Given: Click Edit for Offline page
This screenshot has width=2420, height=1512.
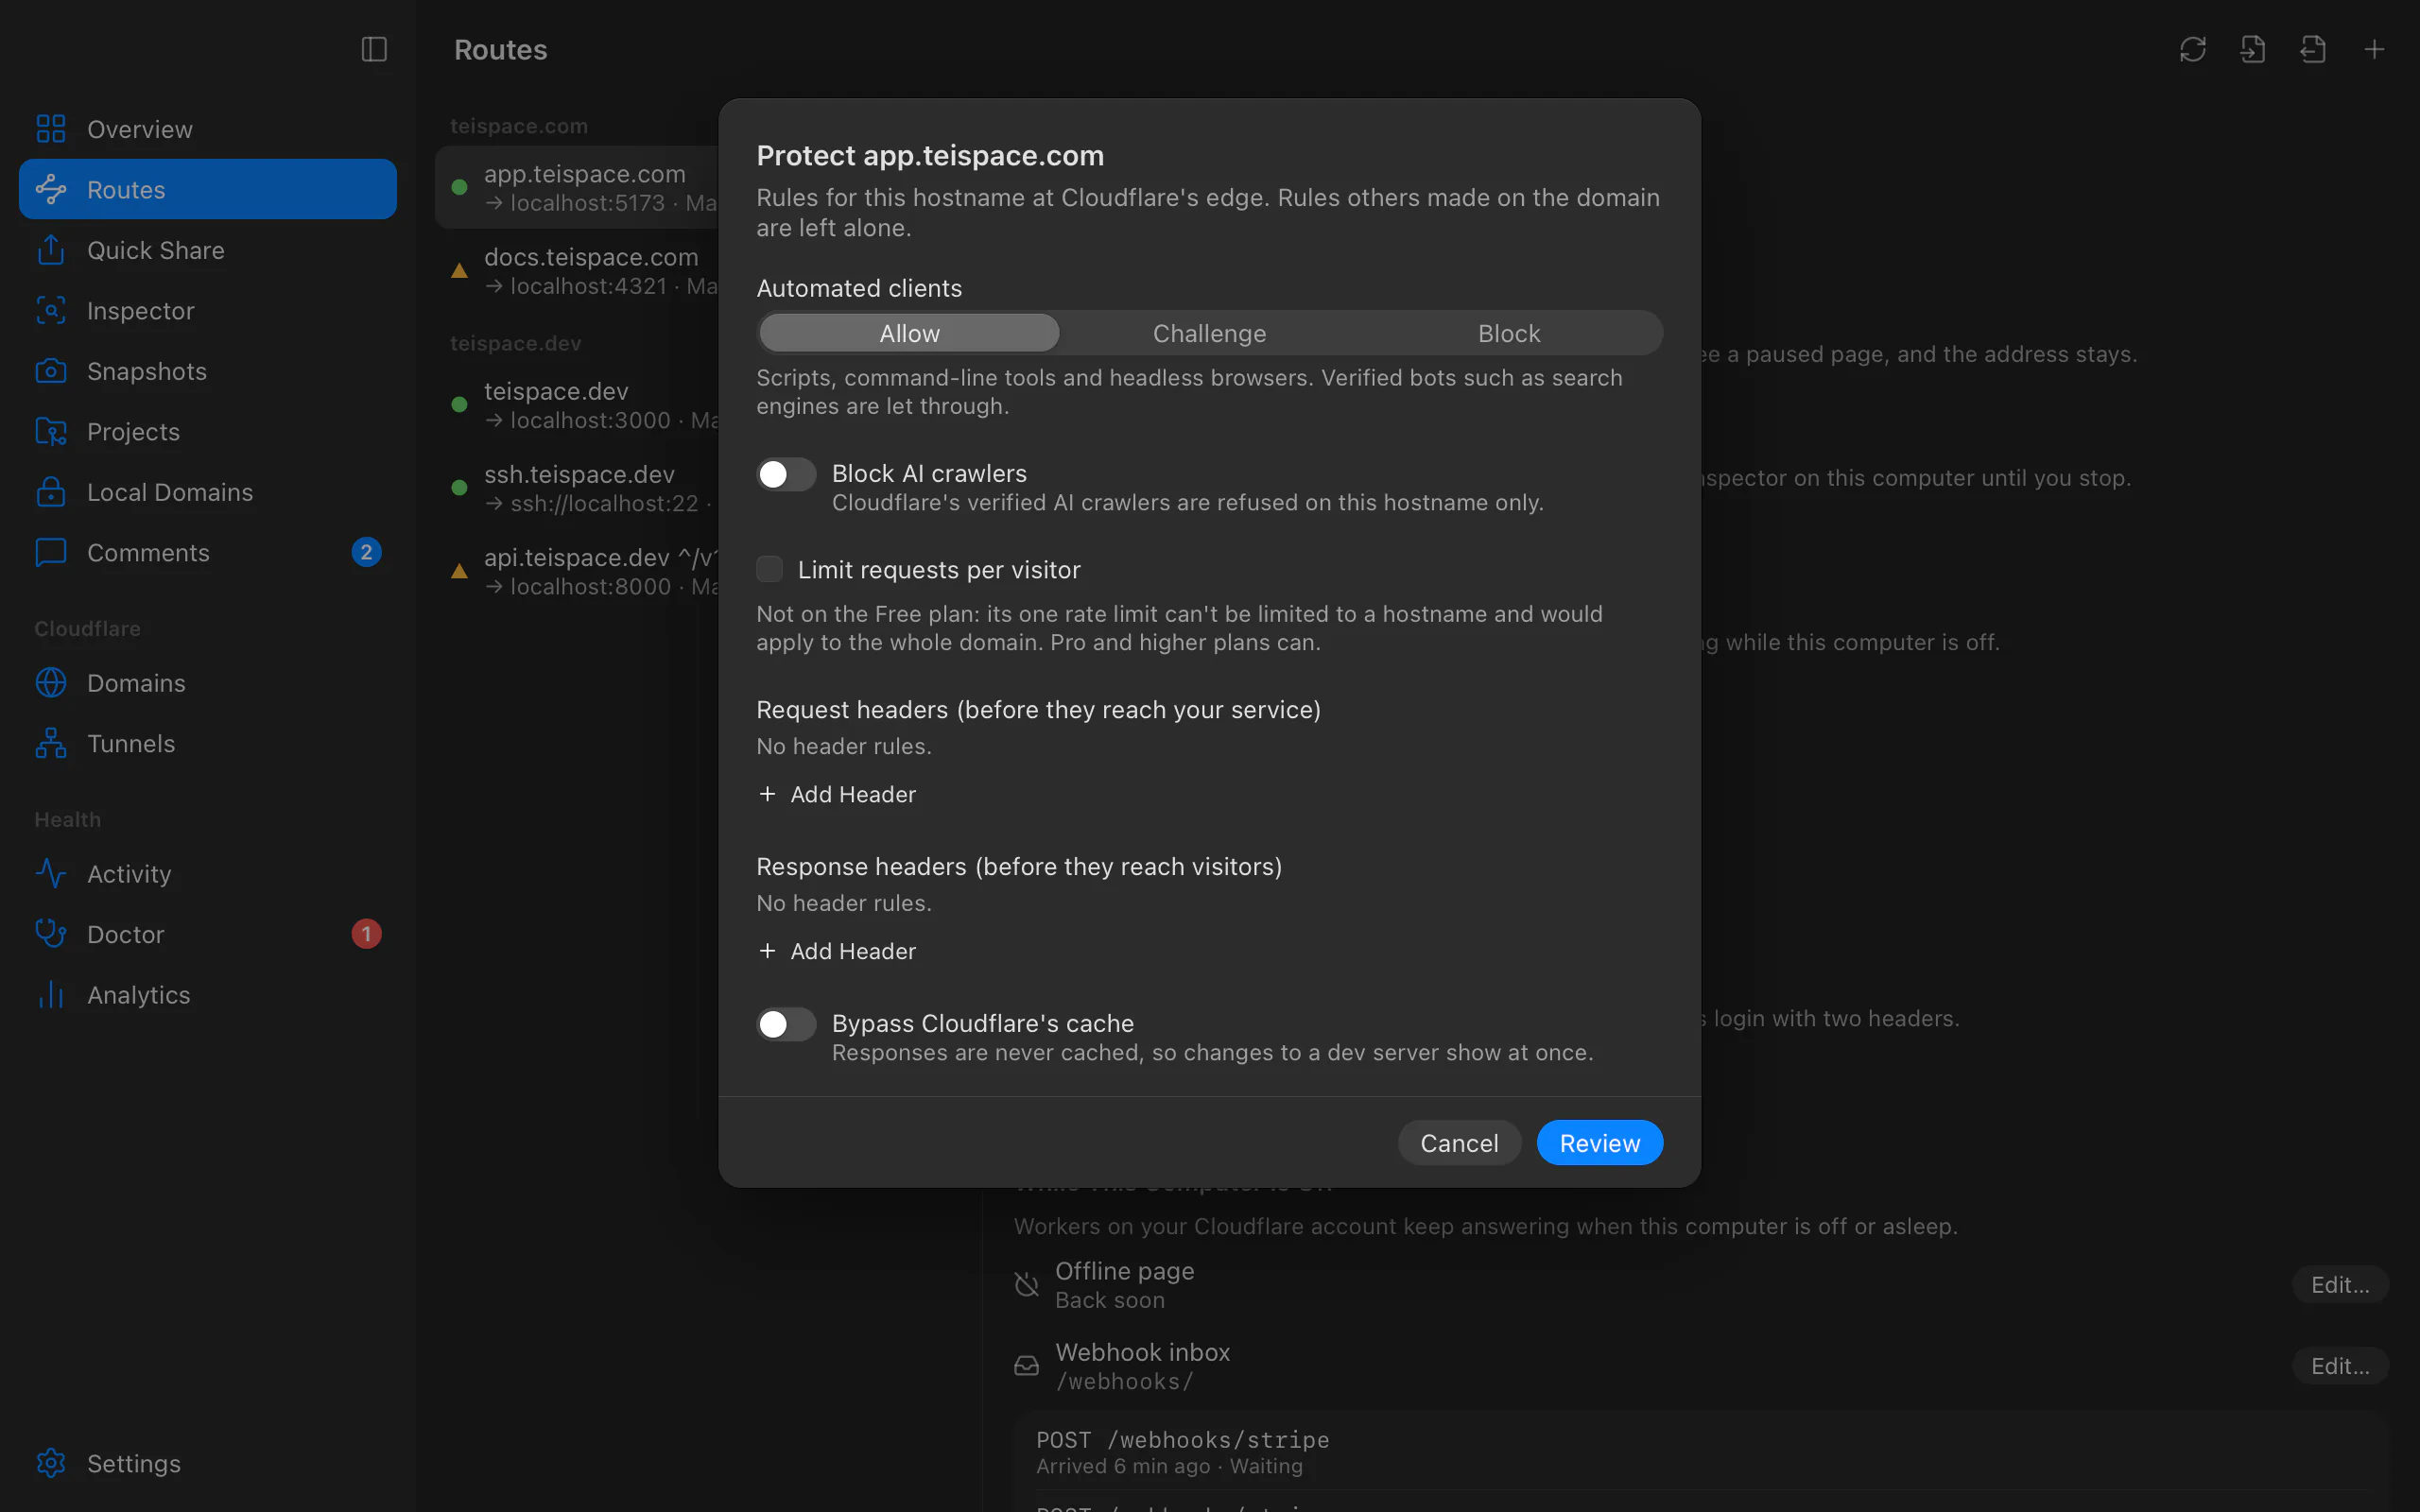Looking at the screenshot, I should tap(2340, 1285).
